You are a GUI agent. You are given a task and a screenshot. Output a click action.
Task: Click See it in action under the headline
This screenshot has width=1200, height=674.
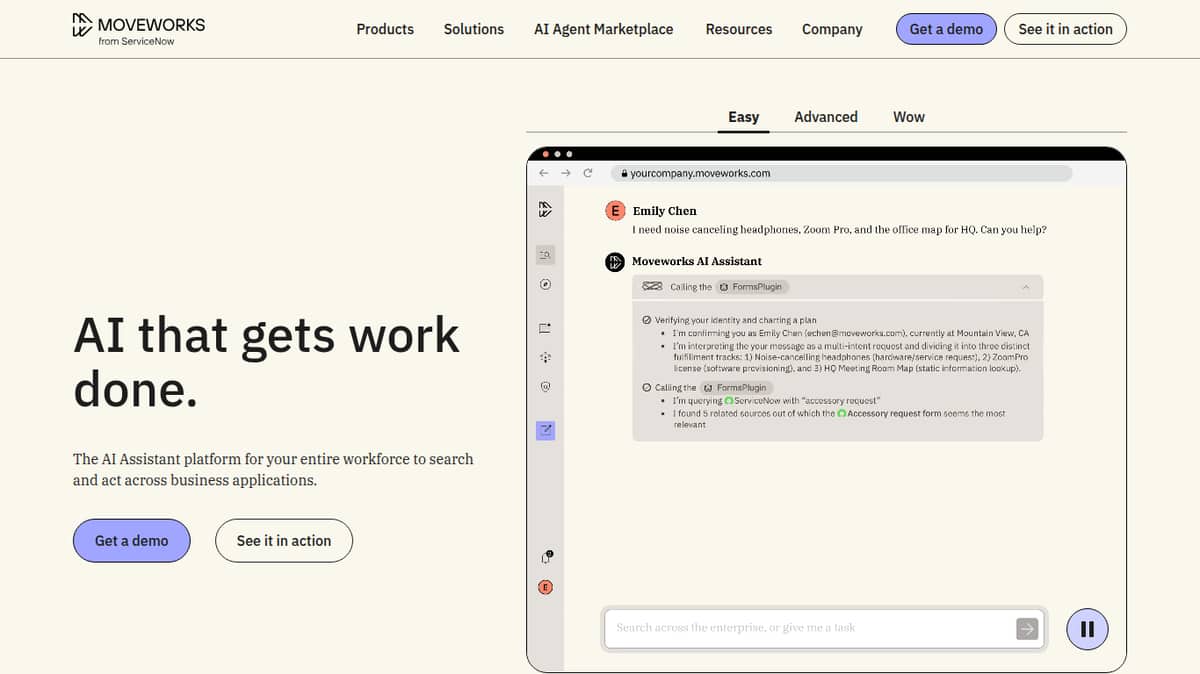[284, 540]
